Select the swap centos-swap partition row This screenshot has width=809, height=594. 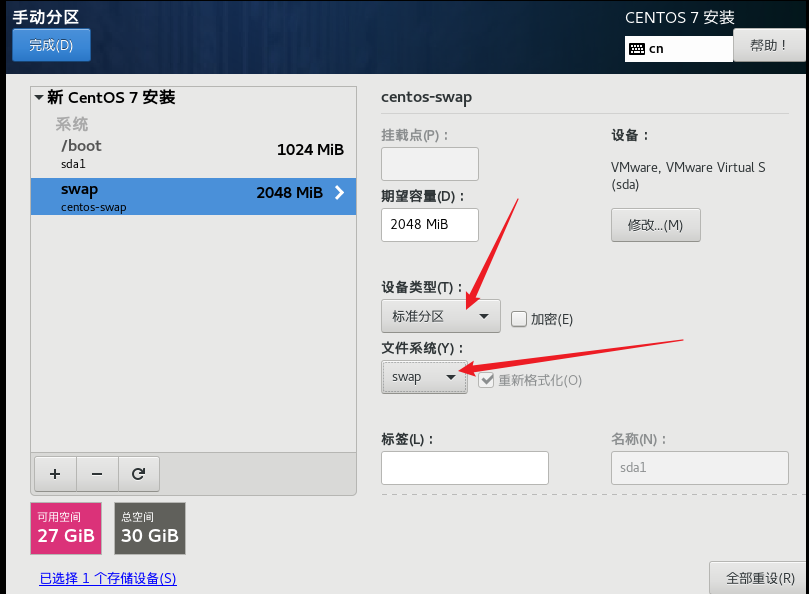pos(193,197)
